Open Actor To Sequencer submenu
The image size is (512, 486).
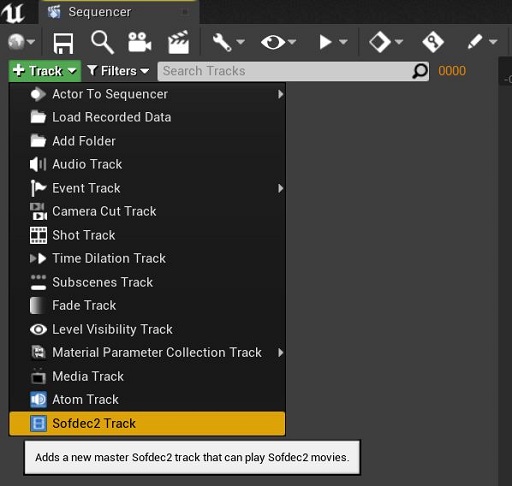pyautogui.click(x=147, y=94)
